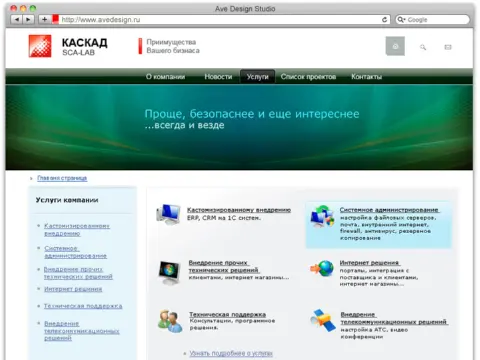Viewport: 480px width, 360px height.
Task: Click banner subtitle ...всегда и везде
Action: tap(184, 125)
